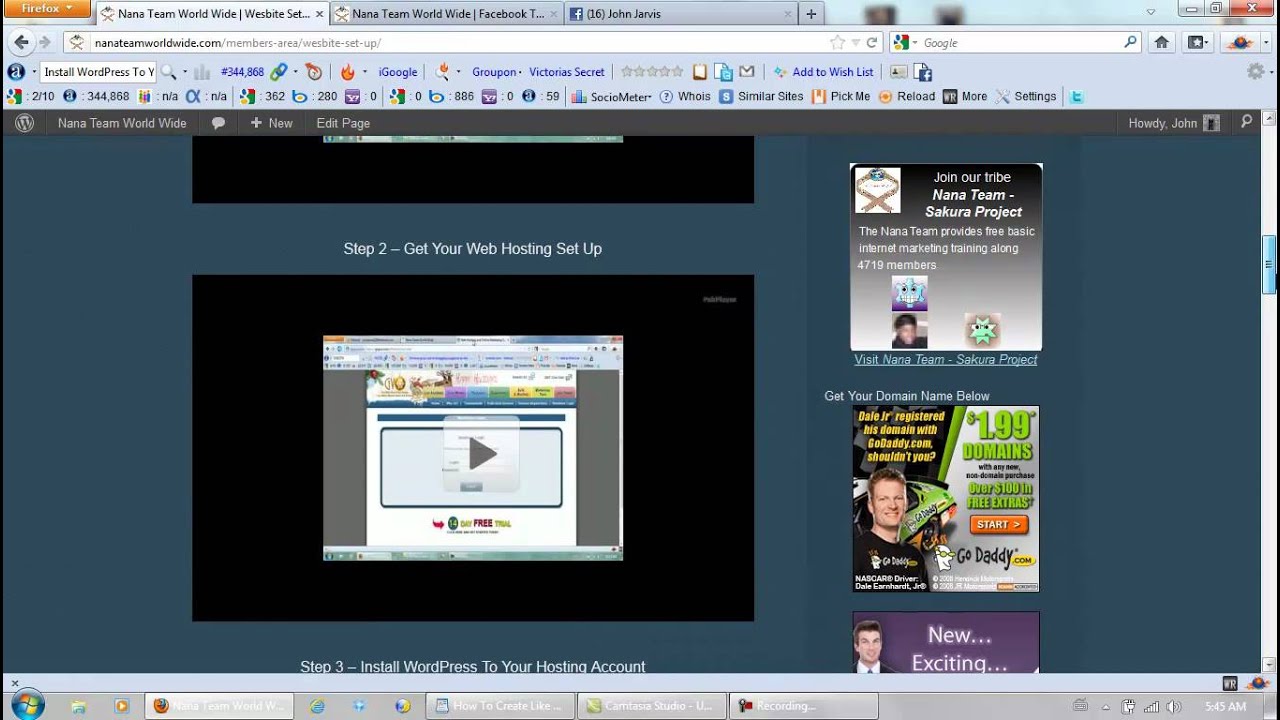Viewport: 1280px width, 720px height.
Task: Open the New menu in WordPress admin bar
Action: tap(271, 123)
